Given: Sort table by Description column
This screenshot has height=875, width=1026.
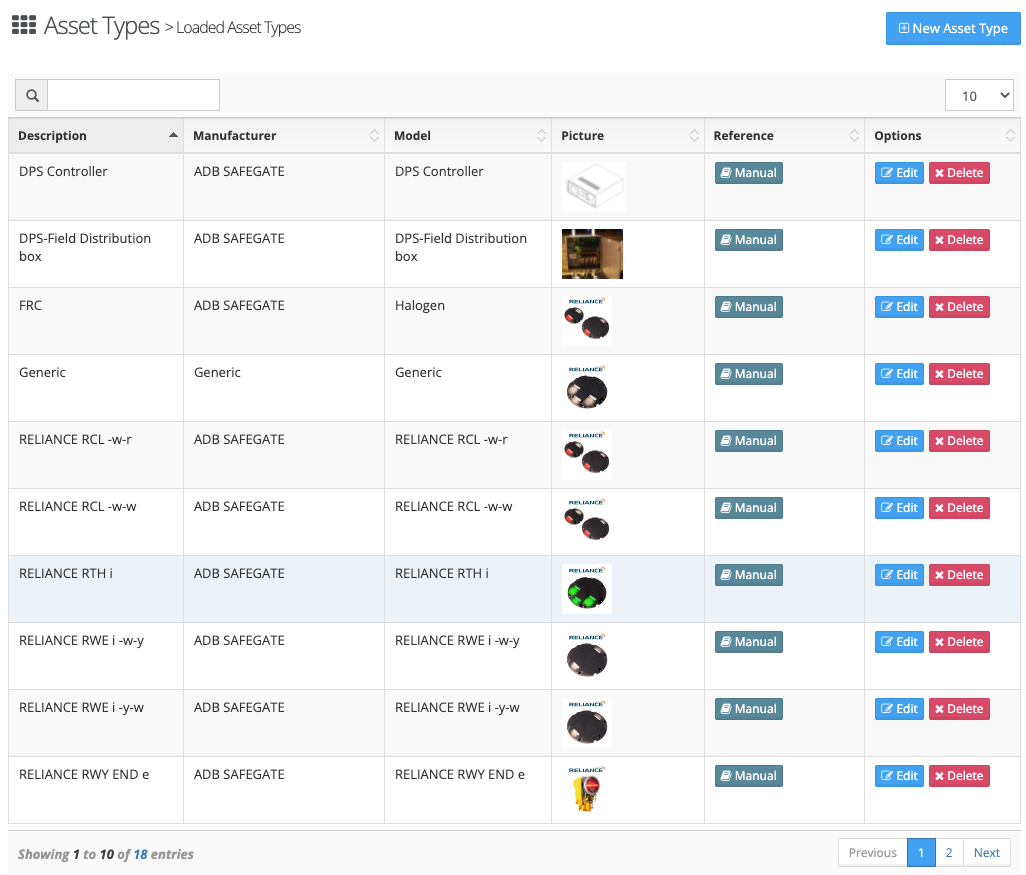Looking at the screenshot, I should 96,135.
